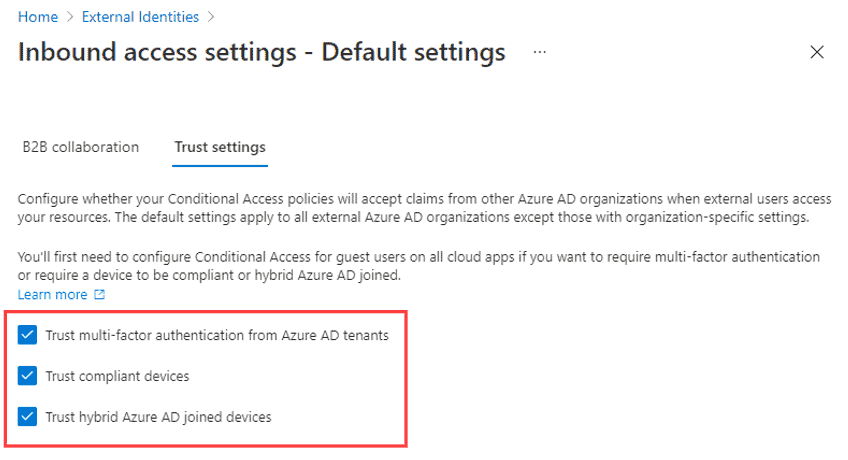Click the label text Trust multi-factor authentication from Azure AD tenants
The image size is (848, 460).
(217, 335)
